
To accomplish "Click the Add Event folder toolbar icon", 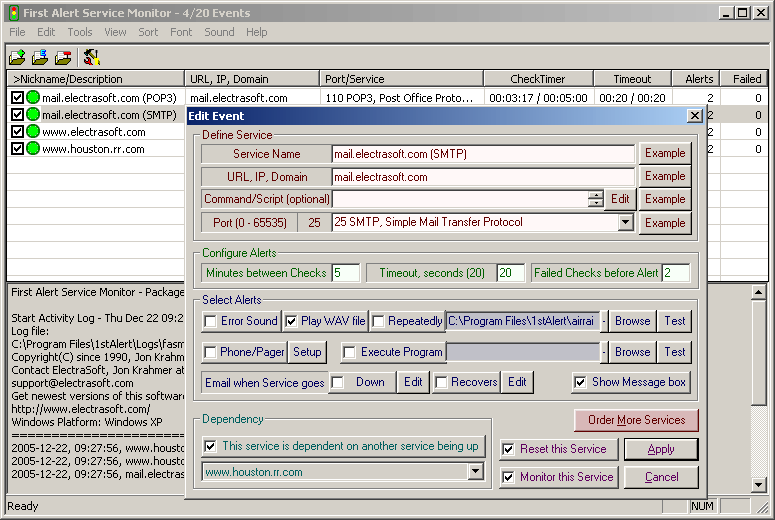I will coord(17,57).
